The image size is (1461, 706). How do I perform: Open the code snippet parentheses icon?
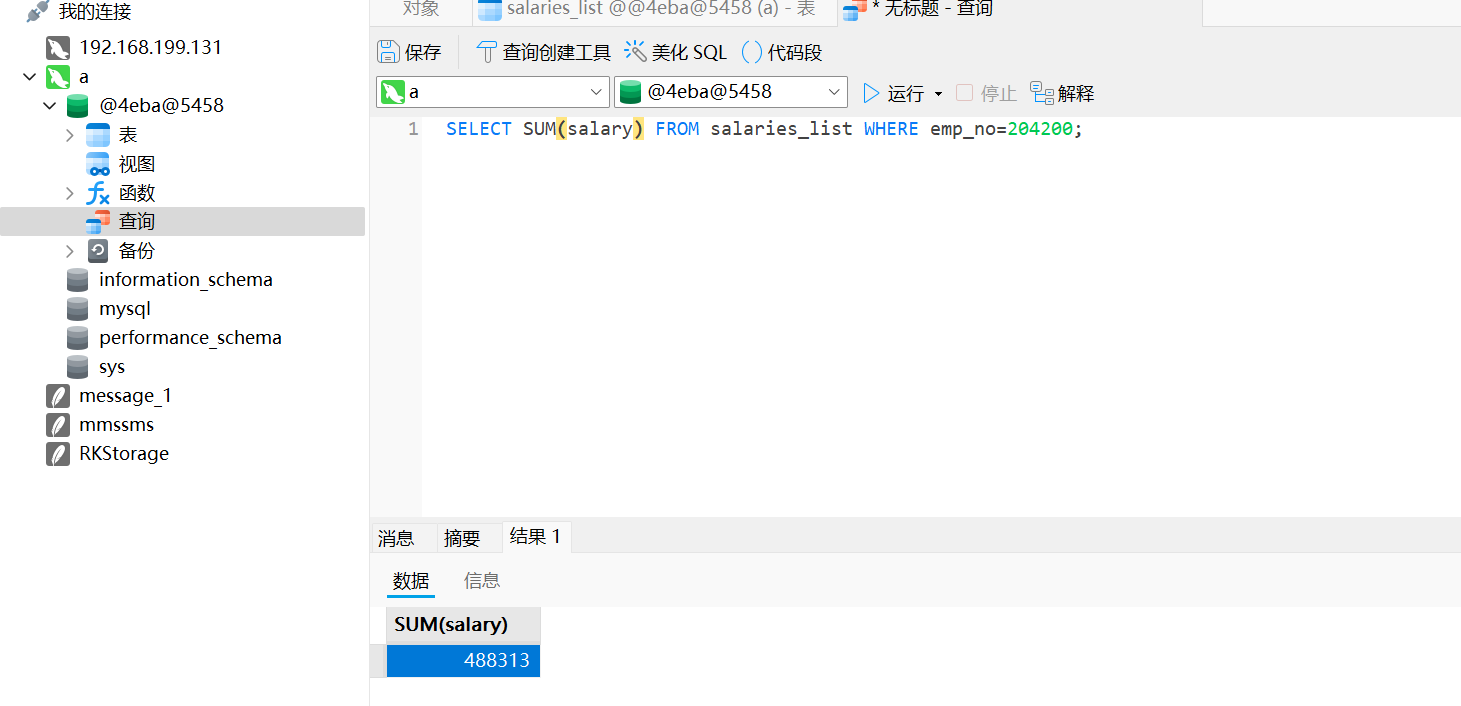752,52
